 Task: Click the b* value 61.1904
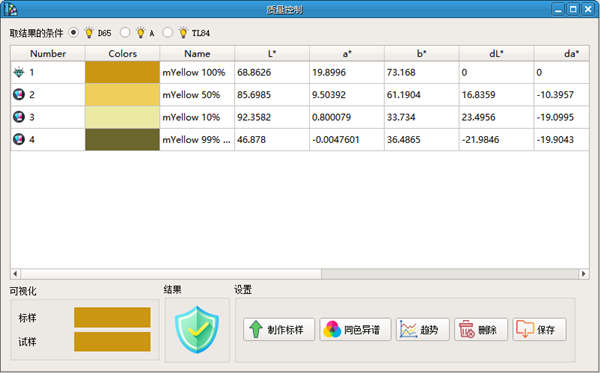(403, 94)
